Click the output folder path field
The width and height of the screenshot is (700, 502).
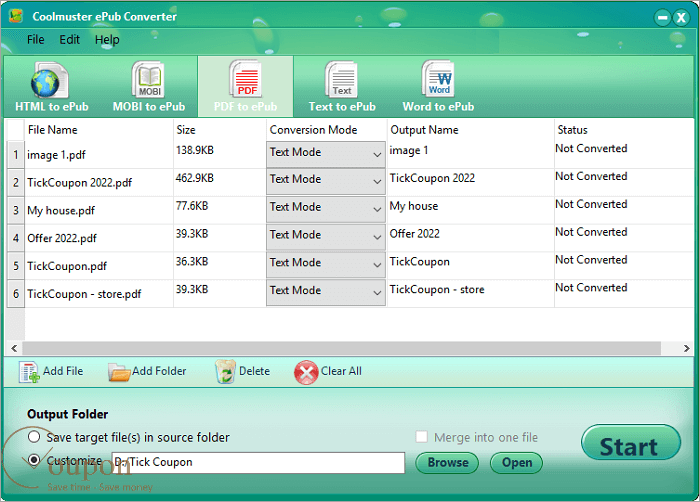258,462
